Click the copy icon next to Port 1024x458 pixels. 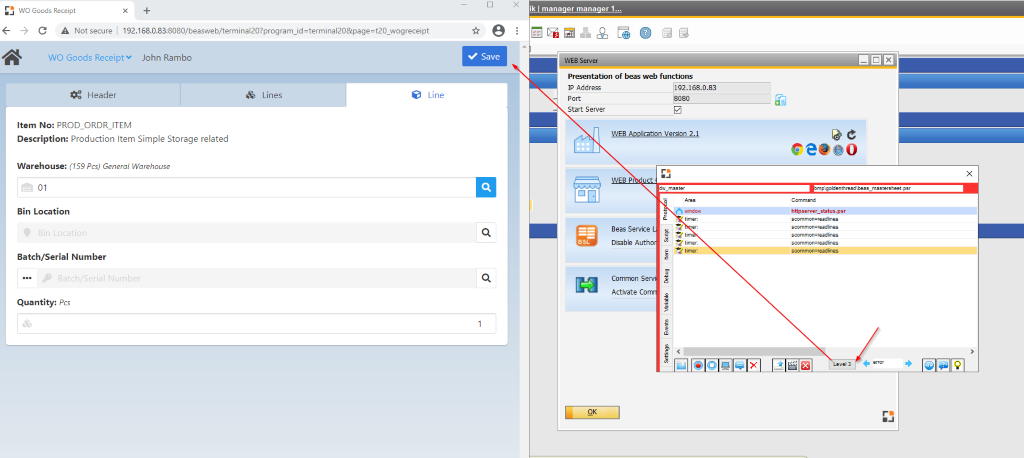tap(780, 99)
